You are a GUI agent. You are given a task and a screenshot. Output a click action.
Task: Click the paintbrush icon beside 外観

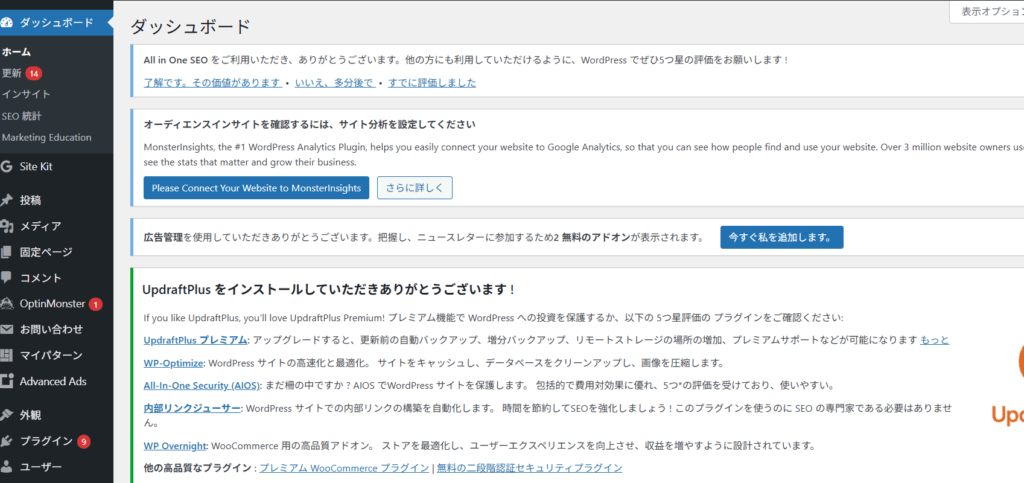6,414
